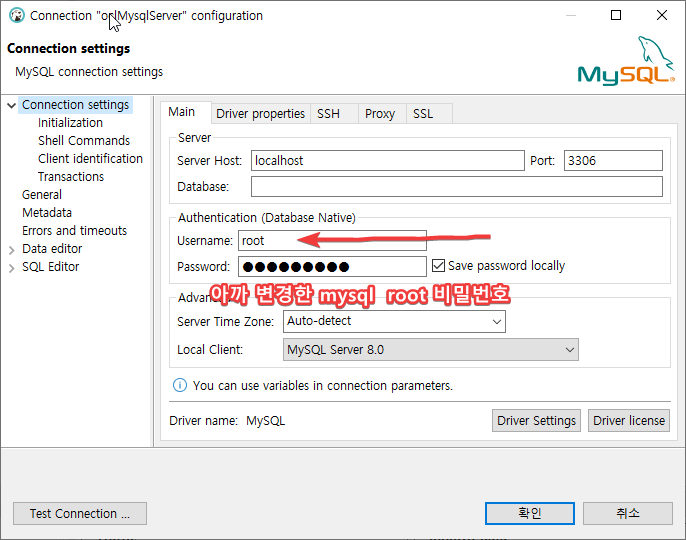Click the Database input field
686x540 pixels.
pyautogui.click(x=457, y=186)
